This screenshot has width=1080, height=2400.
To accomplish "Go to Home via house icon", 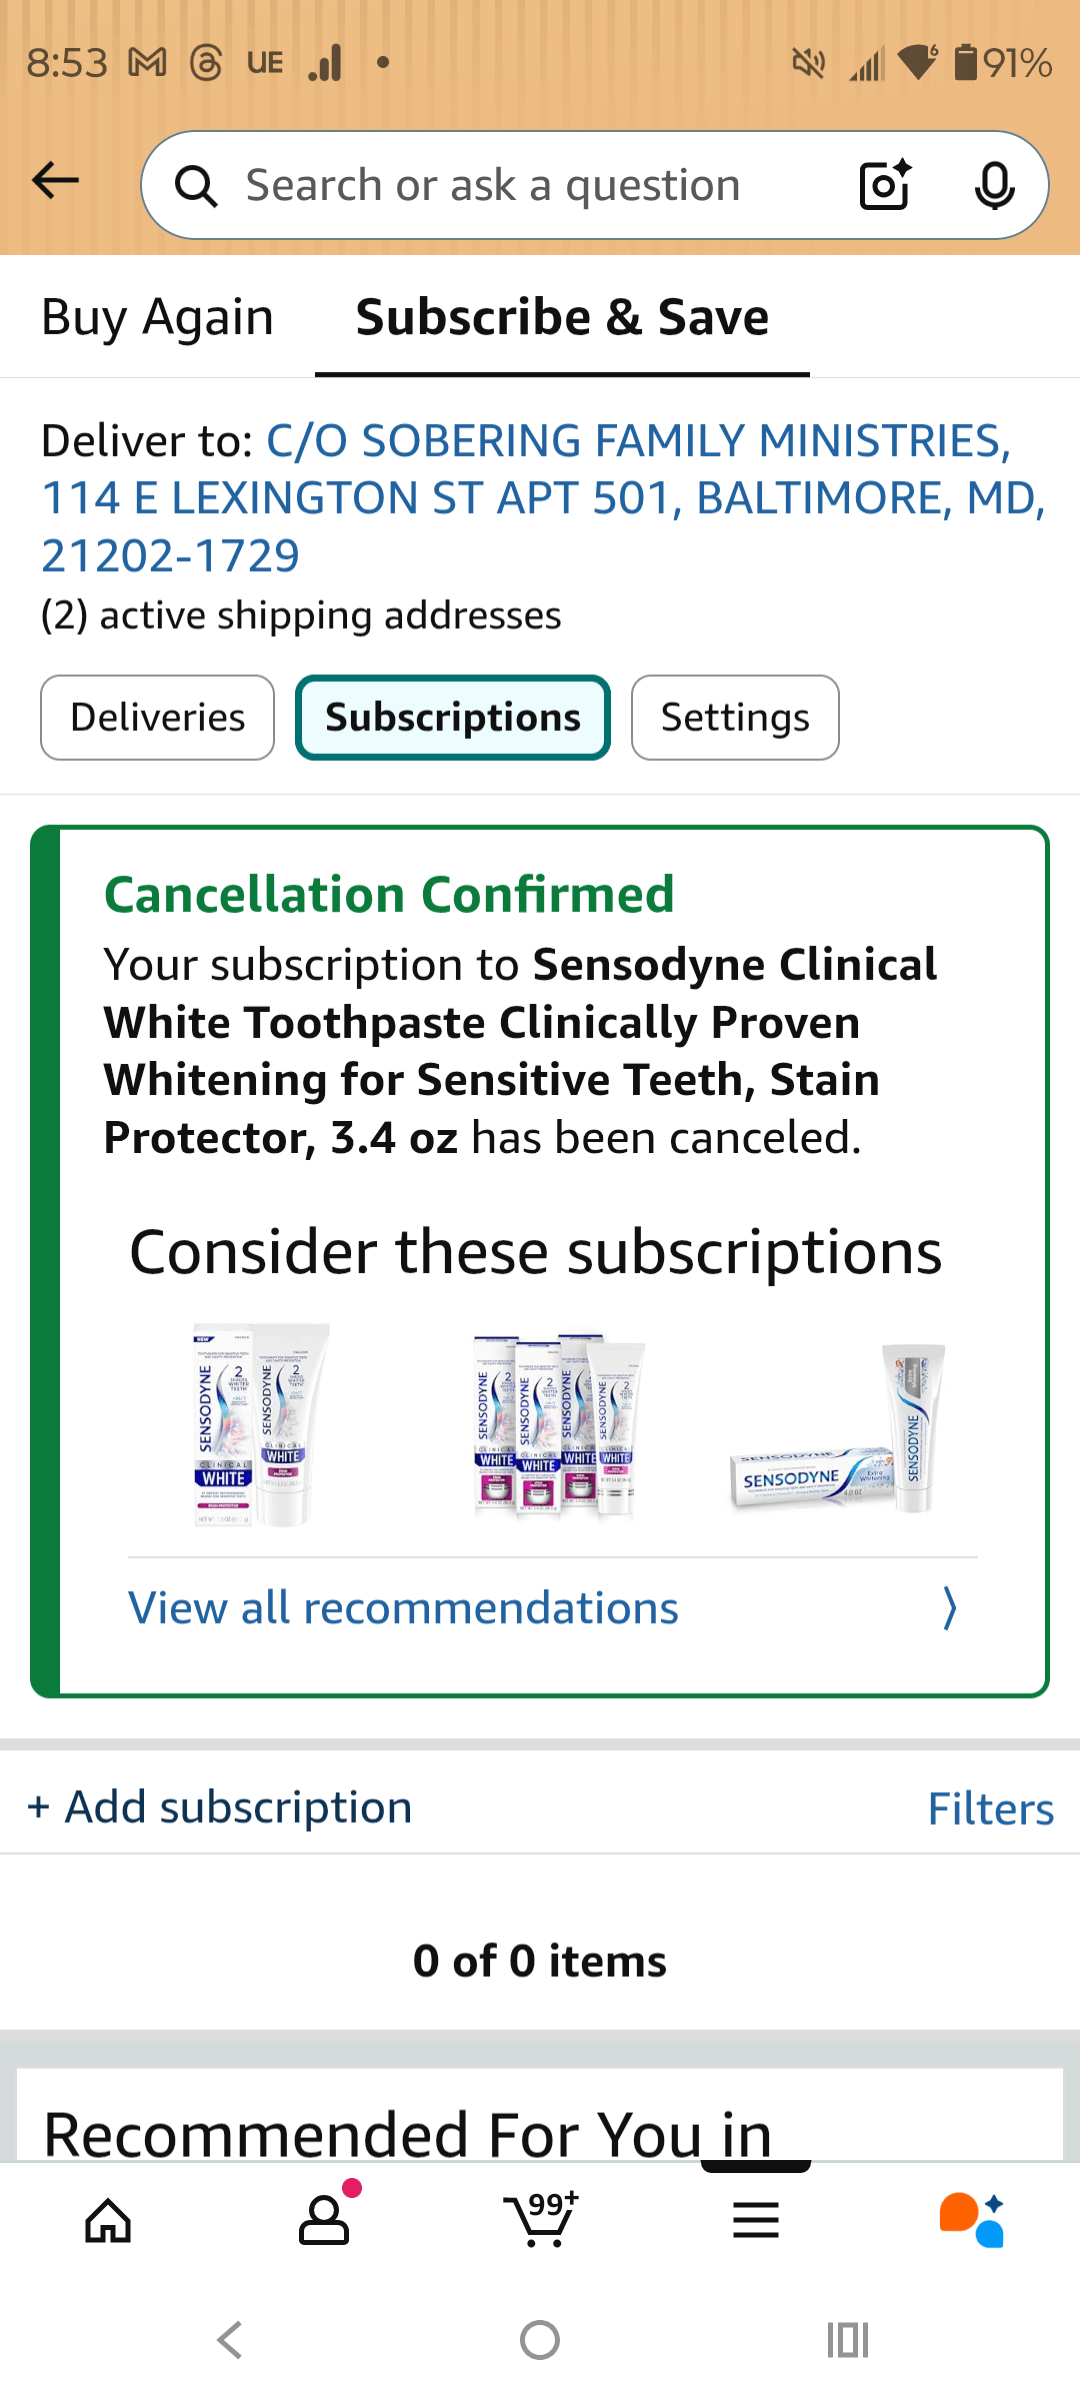I will tap(108, 2221).
